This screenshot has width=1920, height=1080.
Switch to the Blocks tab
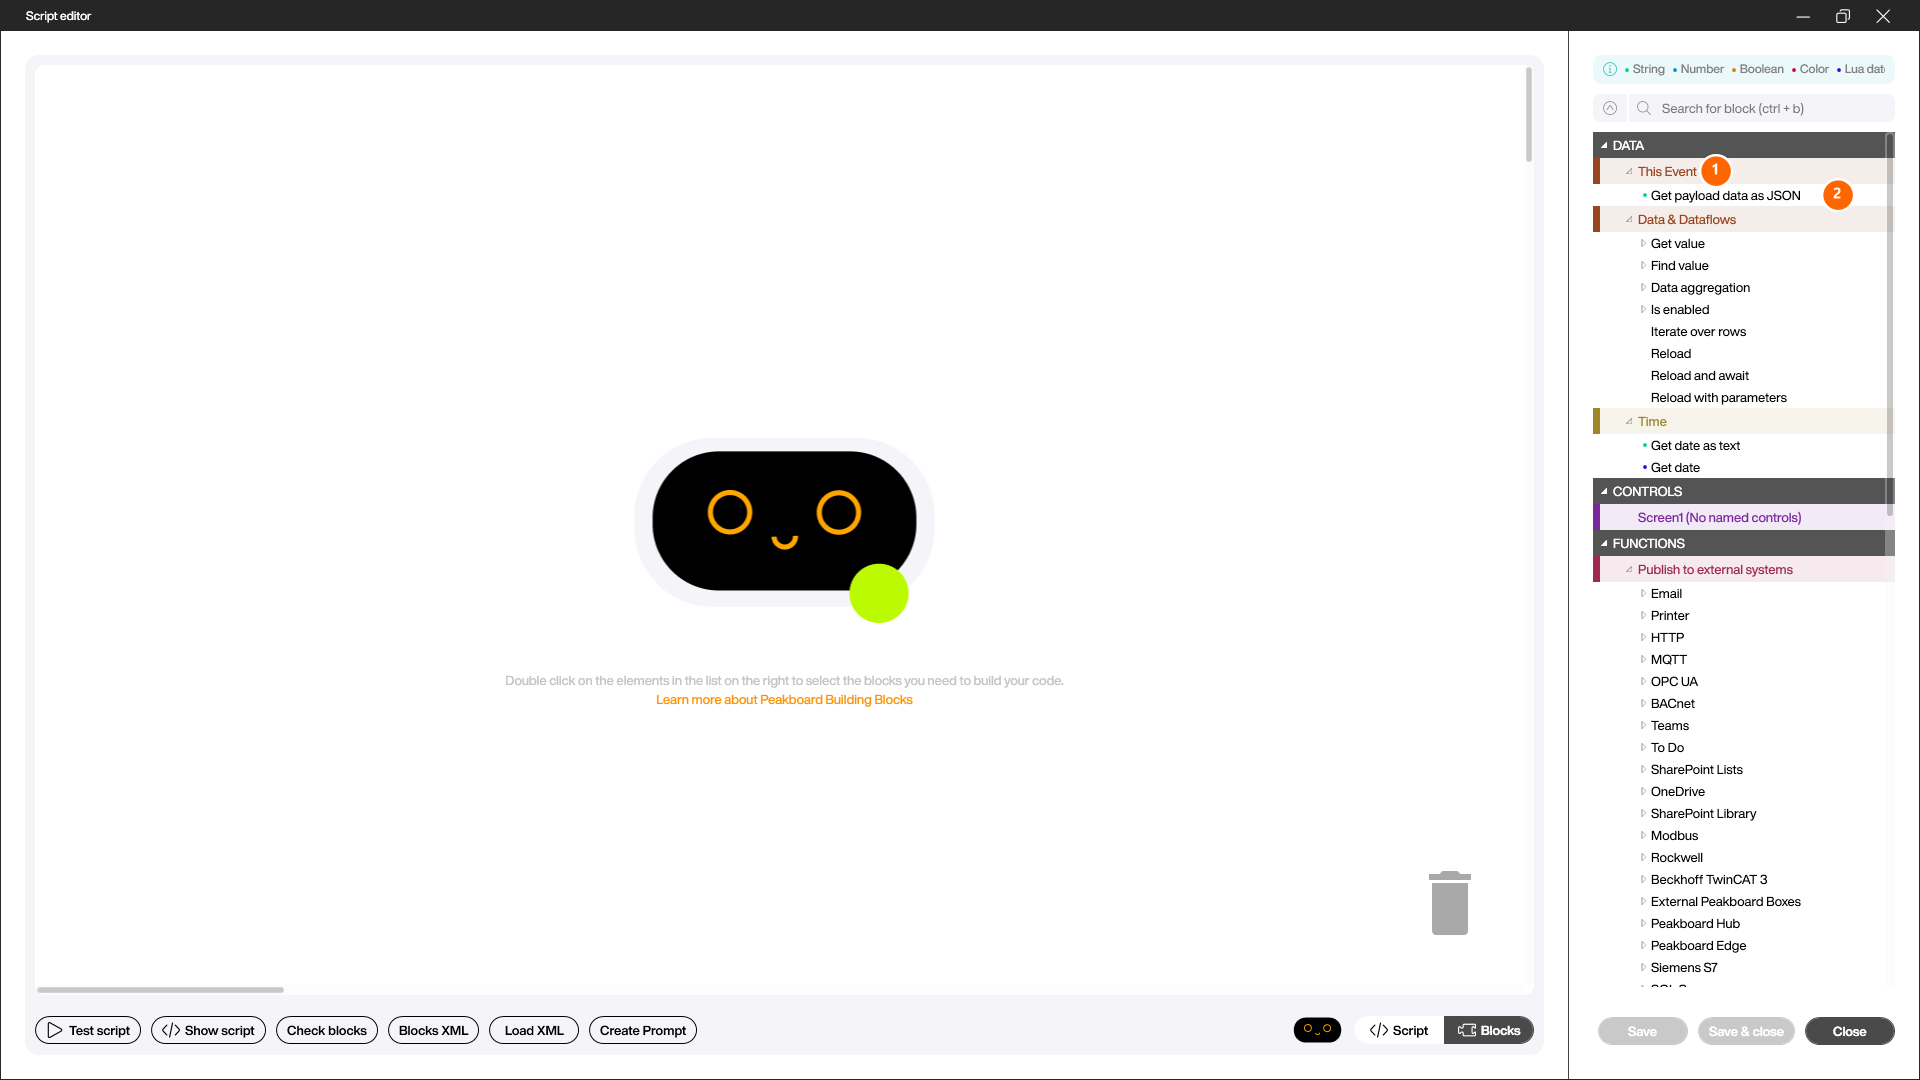click(1489, 1030)
